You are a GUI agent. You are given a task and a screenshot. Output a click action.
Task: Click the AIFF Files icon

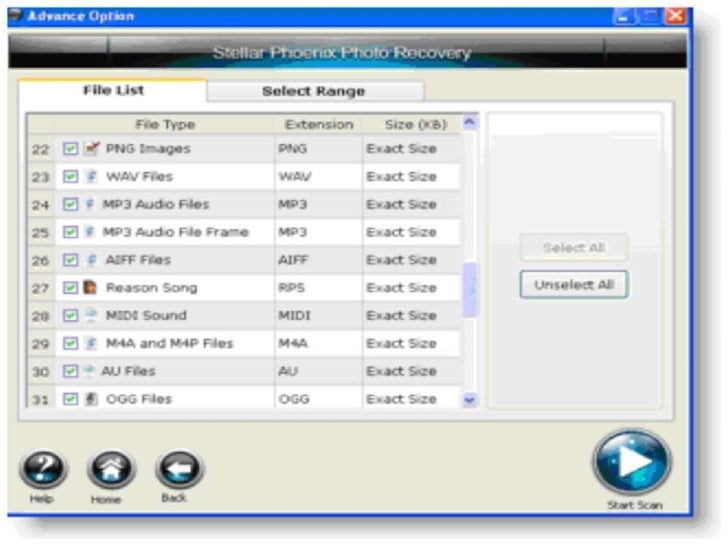(92, 260)
